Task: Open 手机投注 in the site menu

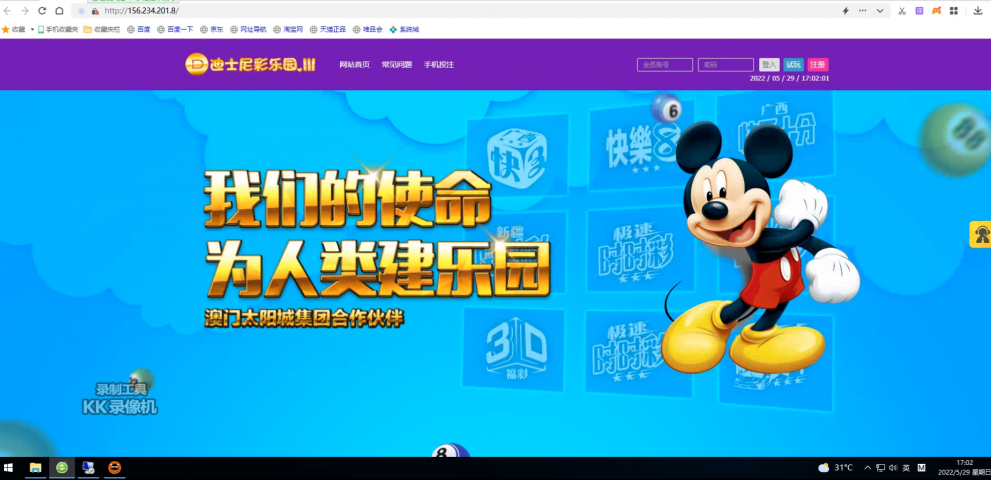Action: 439,65
